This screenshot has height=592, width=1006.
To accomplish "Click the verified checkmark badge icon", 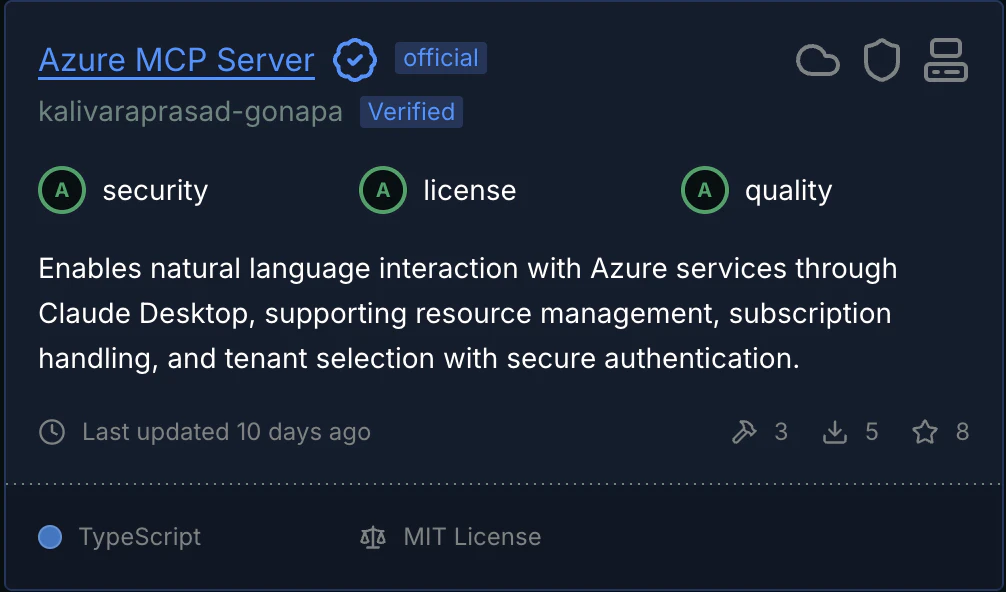I will tap(355, 60).
